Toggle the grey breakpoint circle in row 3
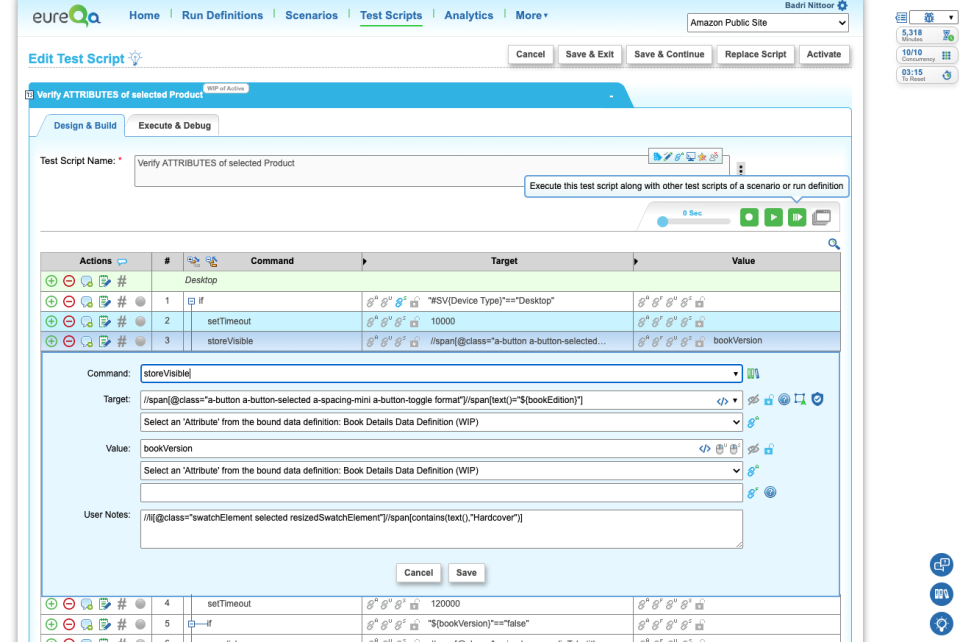The width and height of the screenshot is (960, 642). (140, 342)
